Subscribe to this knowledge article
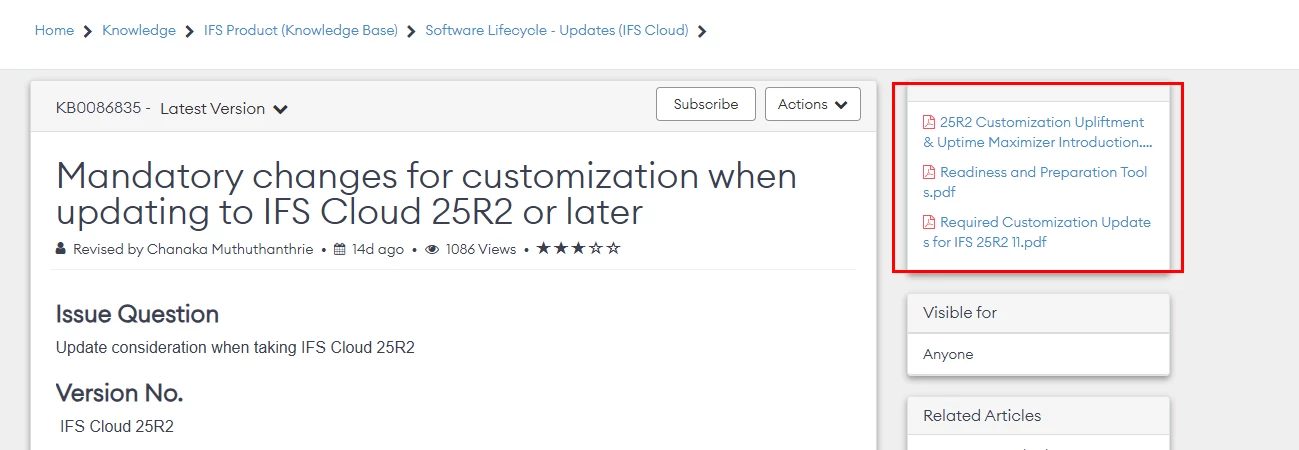Viewport: 1299px width, 450px height. pyautogui.click(x=706, y=104)
